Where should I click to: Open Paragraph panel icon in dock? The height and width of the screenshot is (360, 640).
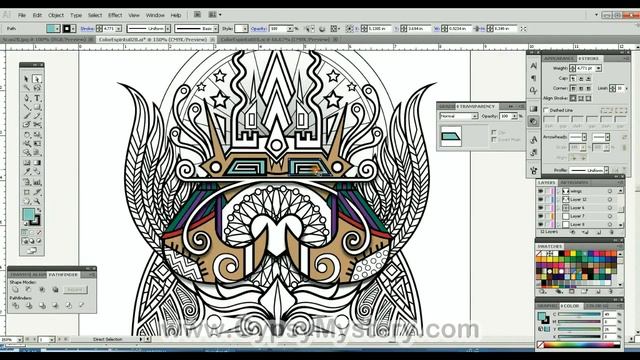533,78
